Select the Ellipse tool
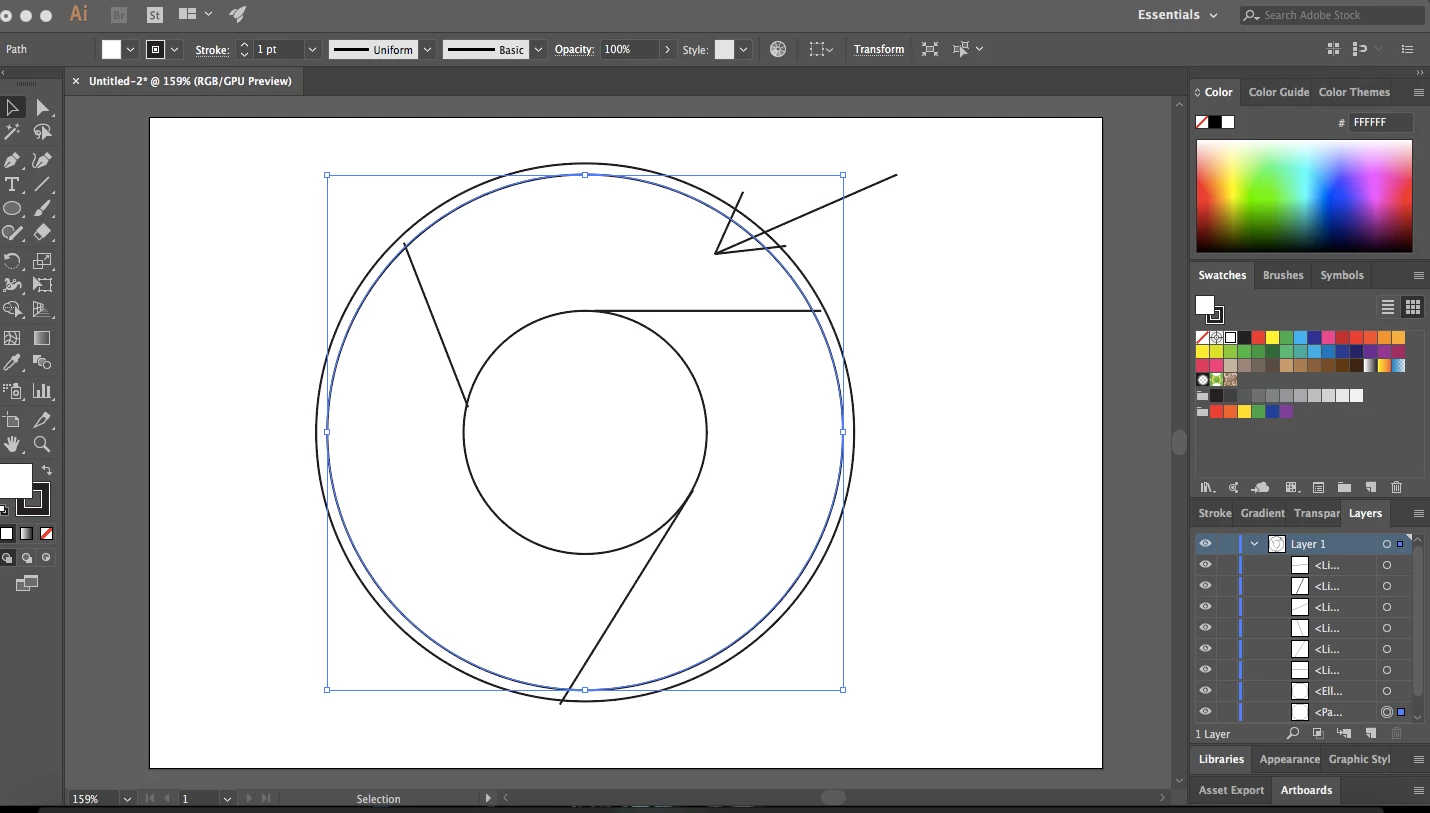The height and width of the screenshot is (813, 1430). point(12,209)
